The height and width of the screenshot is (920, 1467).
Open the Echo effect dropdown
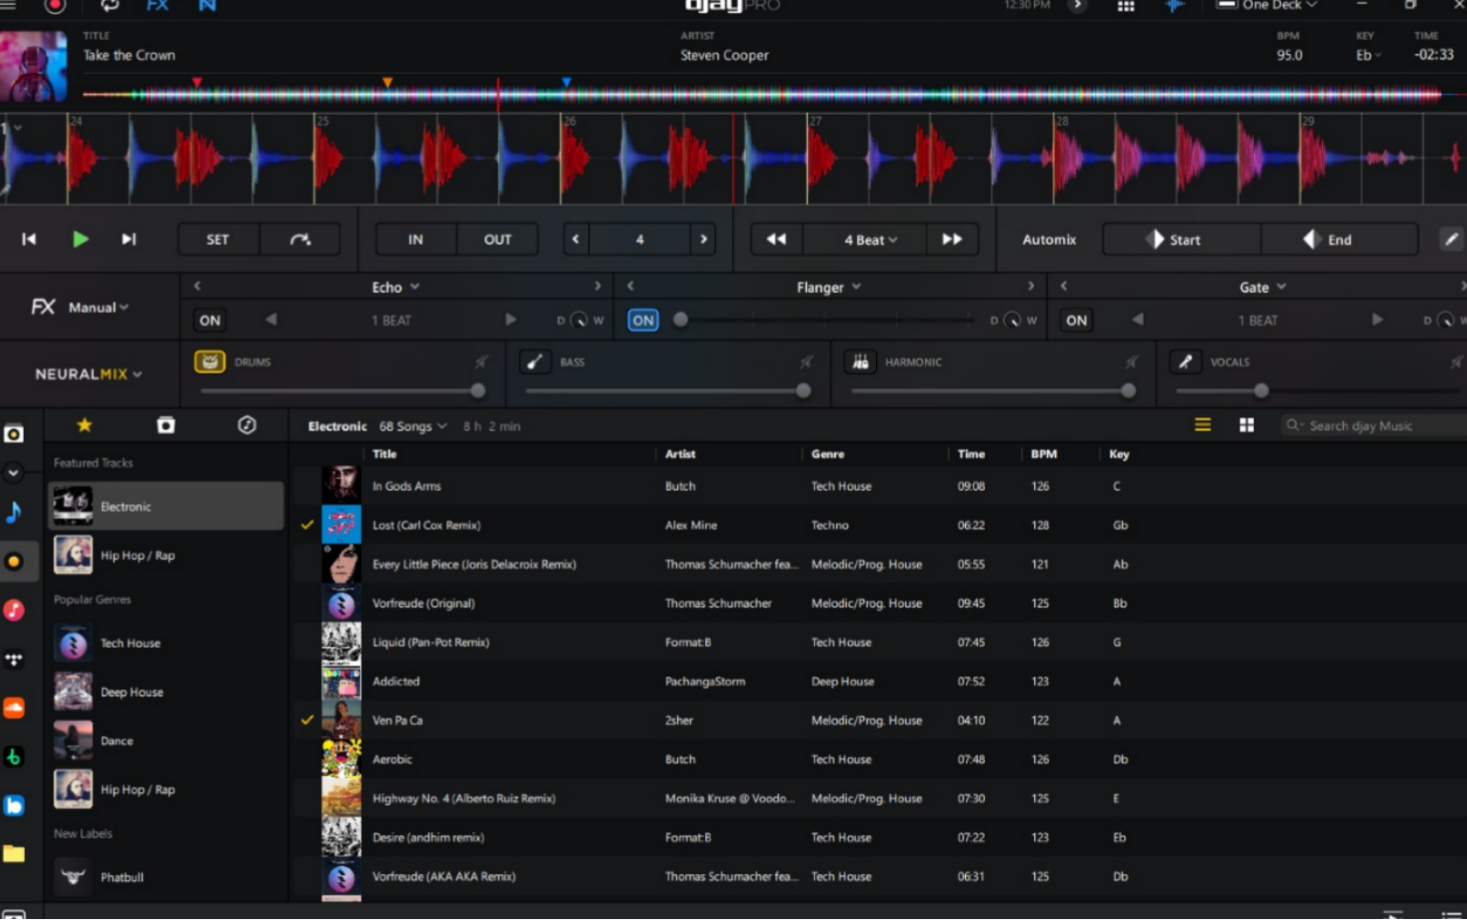coord(396,287)
